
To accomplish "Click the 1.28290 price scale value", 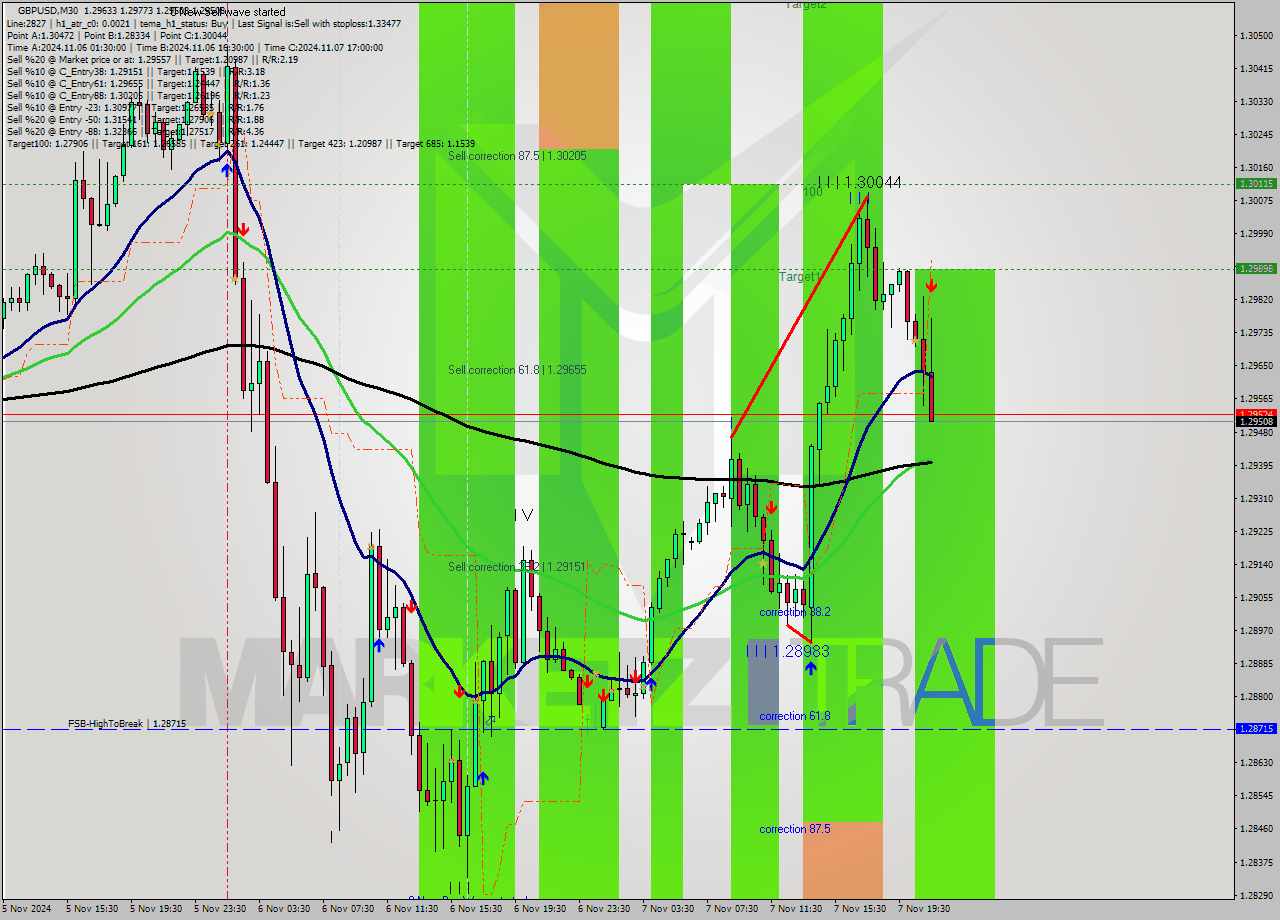I will pyautogui.click(x=1256, y=895).
